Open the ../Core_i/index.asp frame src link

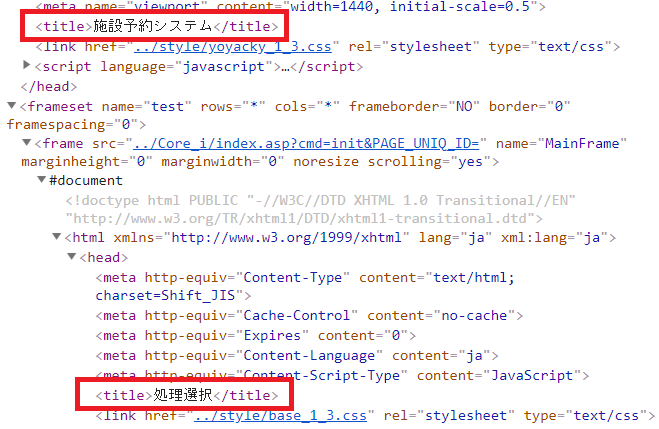pos(306,144)
